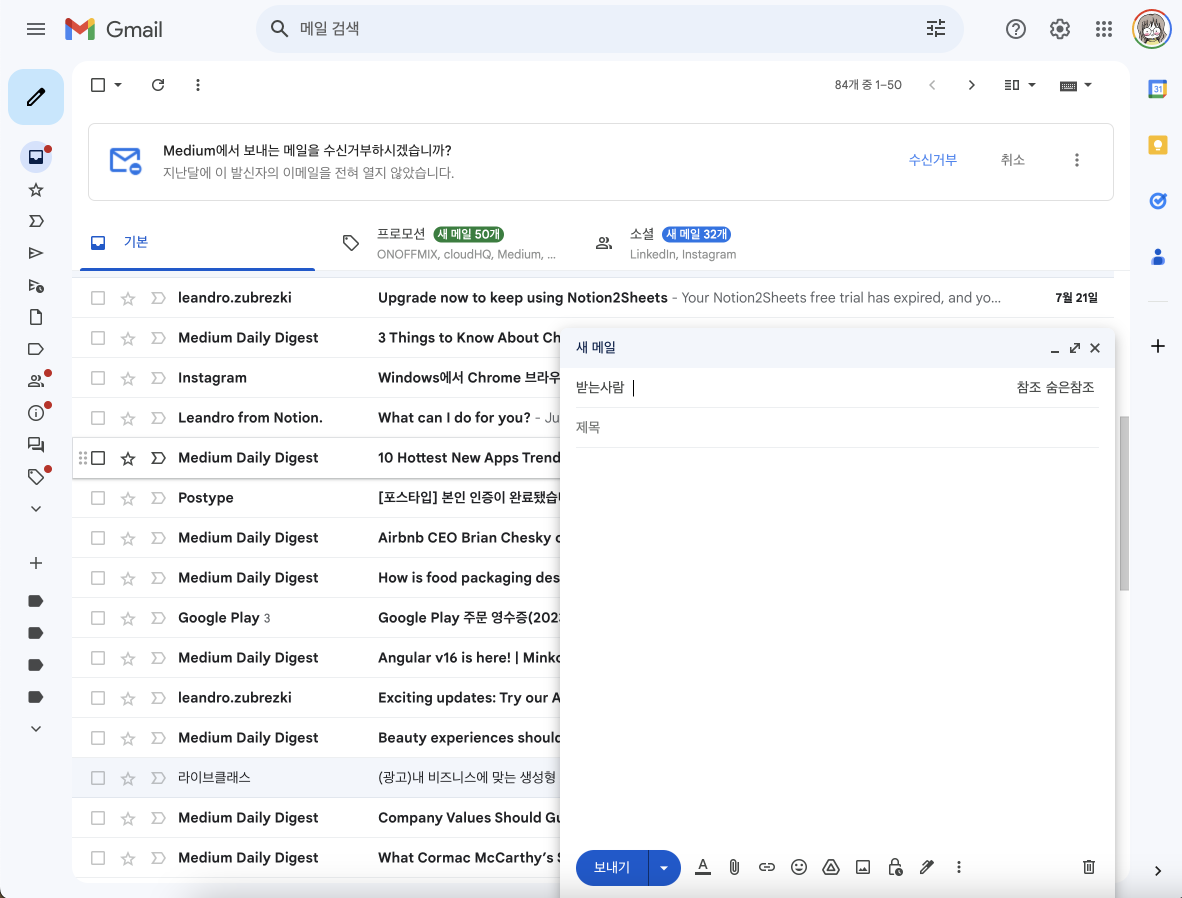
Task: Open the send options arrow beside 보내기
Action: click(664, 868)
